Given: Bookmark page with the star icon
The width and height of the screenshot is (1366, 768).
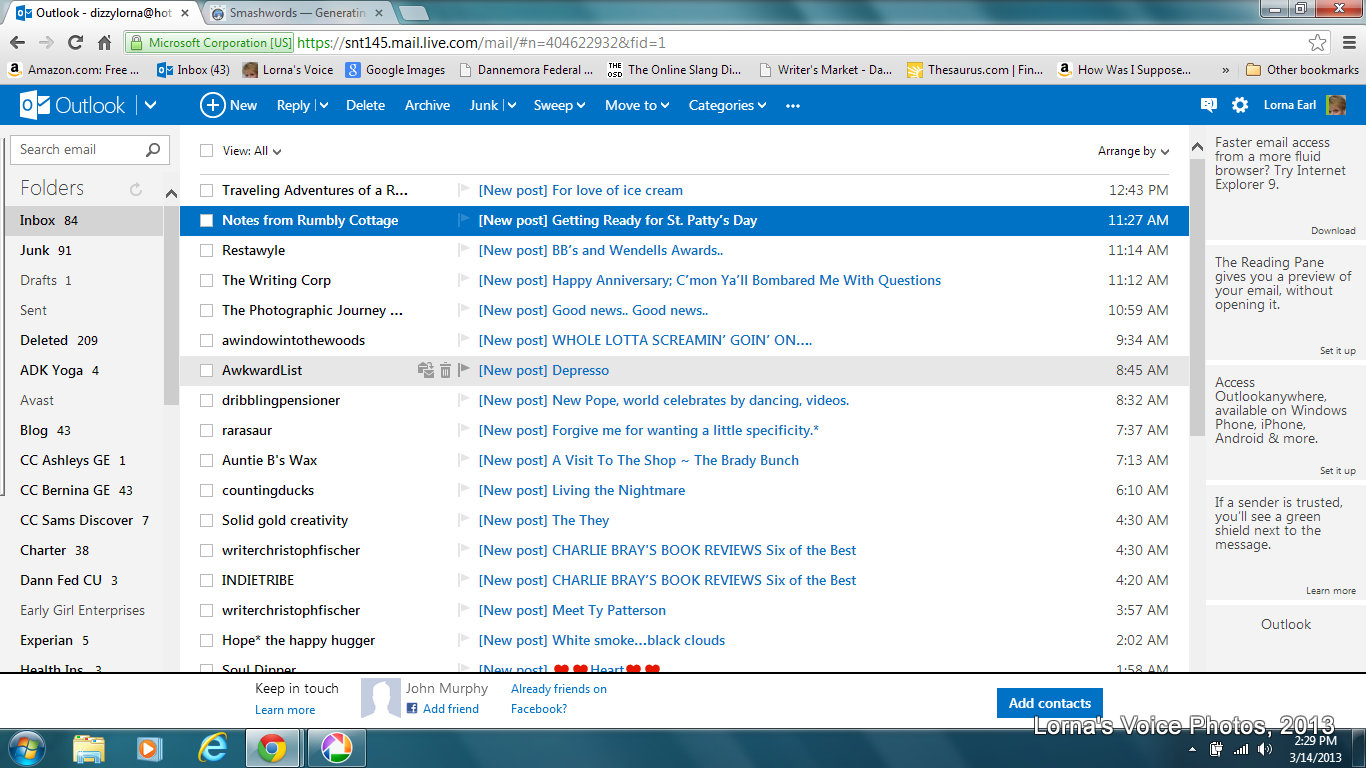Looking at the screenshot, I should coord(1318,43).
